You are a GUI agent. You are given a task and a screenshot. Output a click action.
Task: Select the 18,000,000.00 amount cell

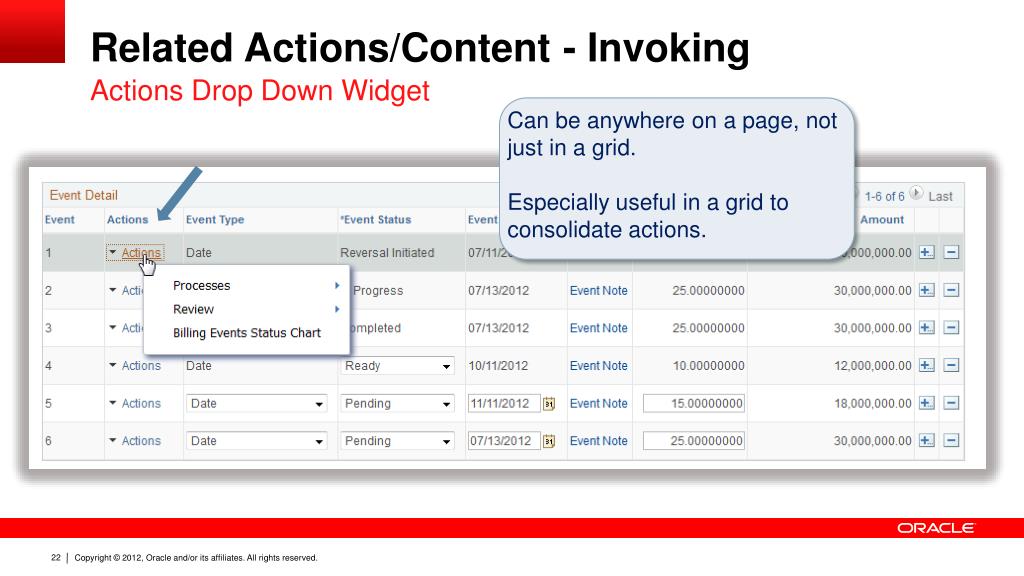click(872, 404)
